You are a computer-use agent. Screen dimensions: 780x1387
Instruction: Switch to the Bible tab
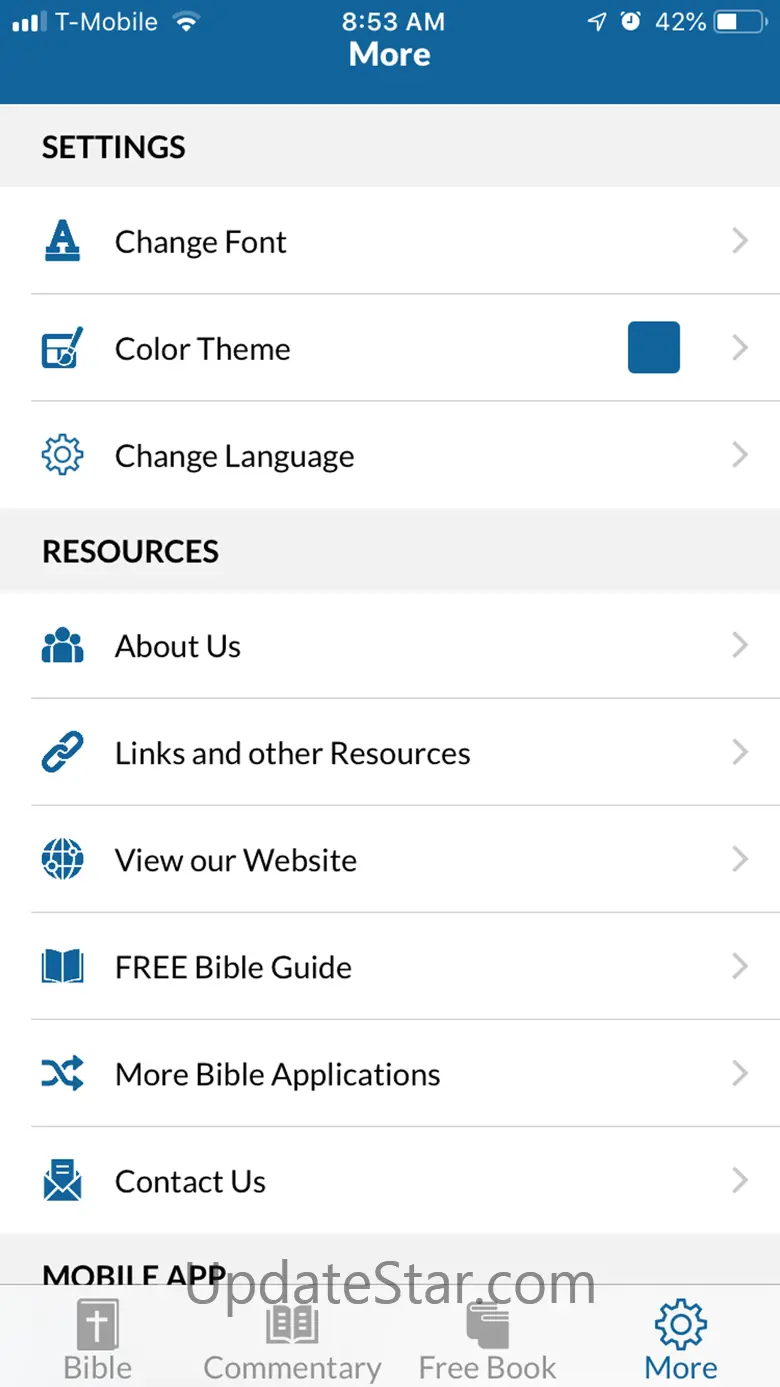coord(98,1339)
